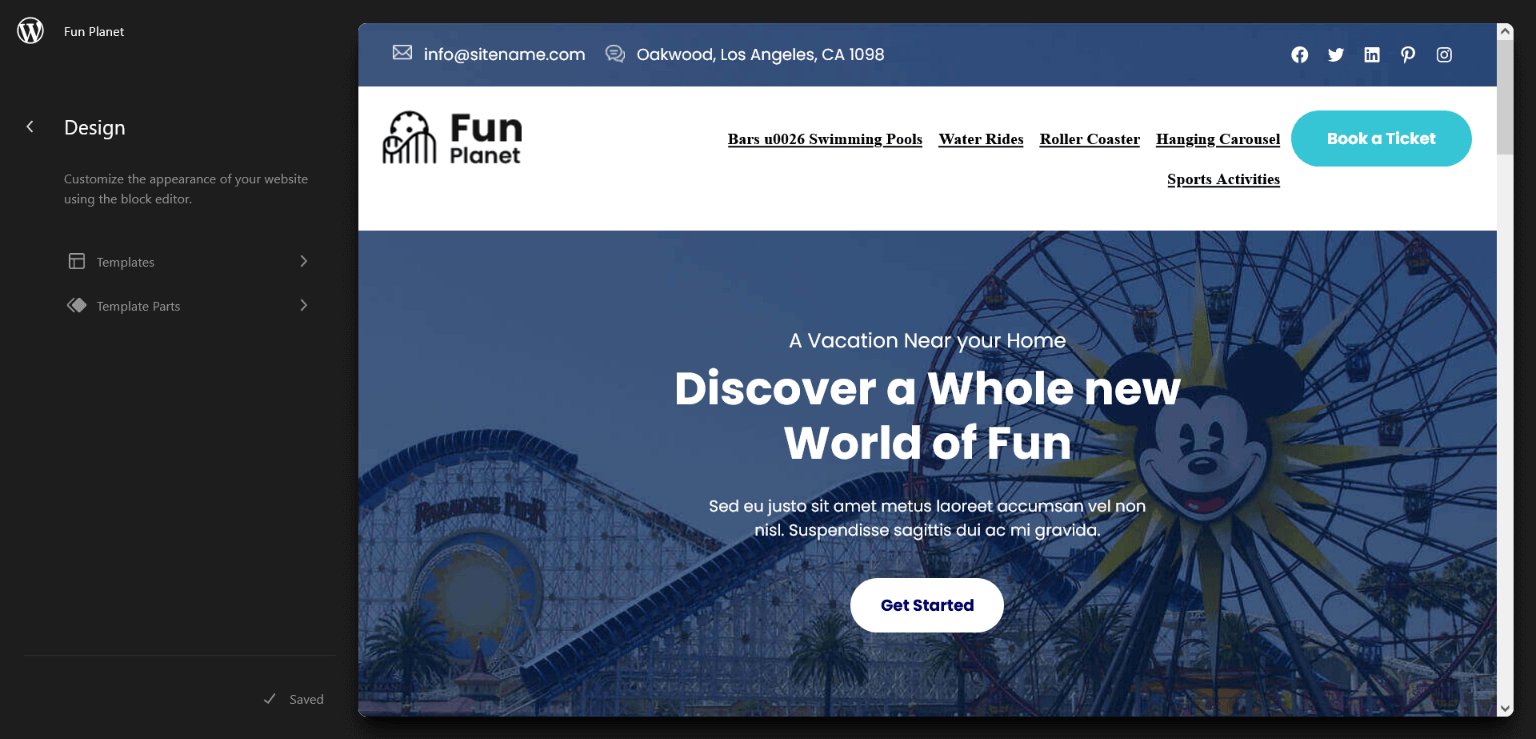This screenshot has width=1536, height=739.
Task: Click the Saved checkmark icon
Action: click(269, 699)
